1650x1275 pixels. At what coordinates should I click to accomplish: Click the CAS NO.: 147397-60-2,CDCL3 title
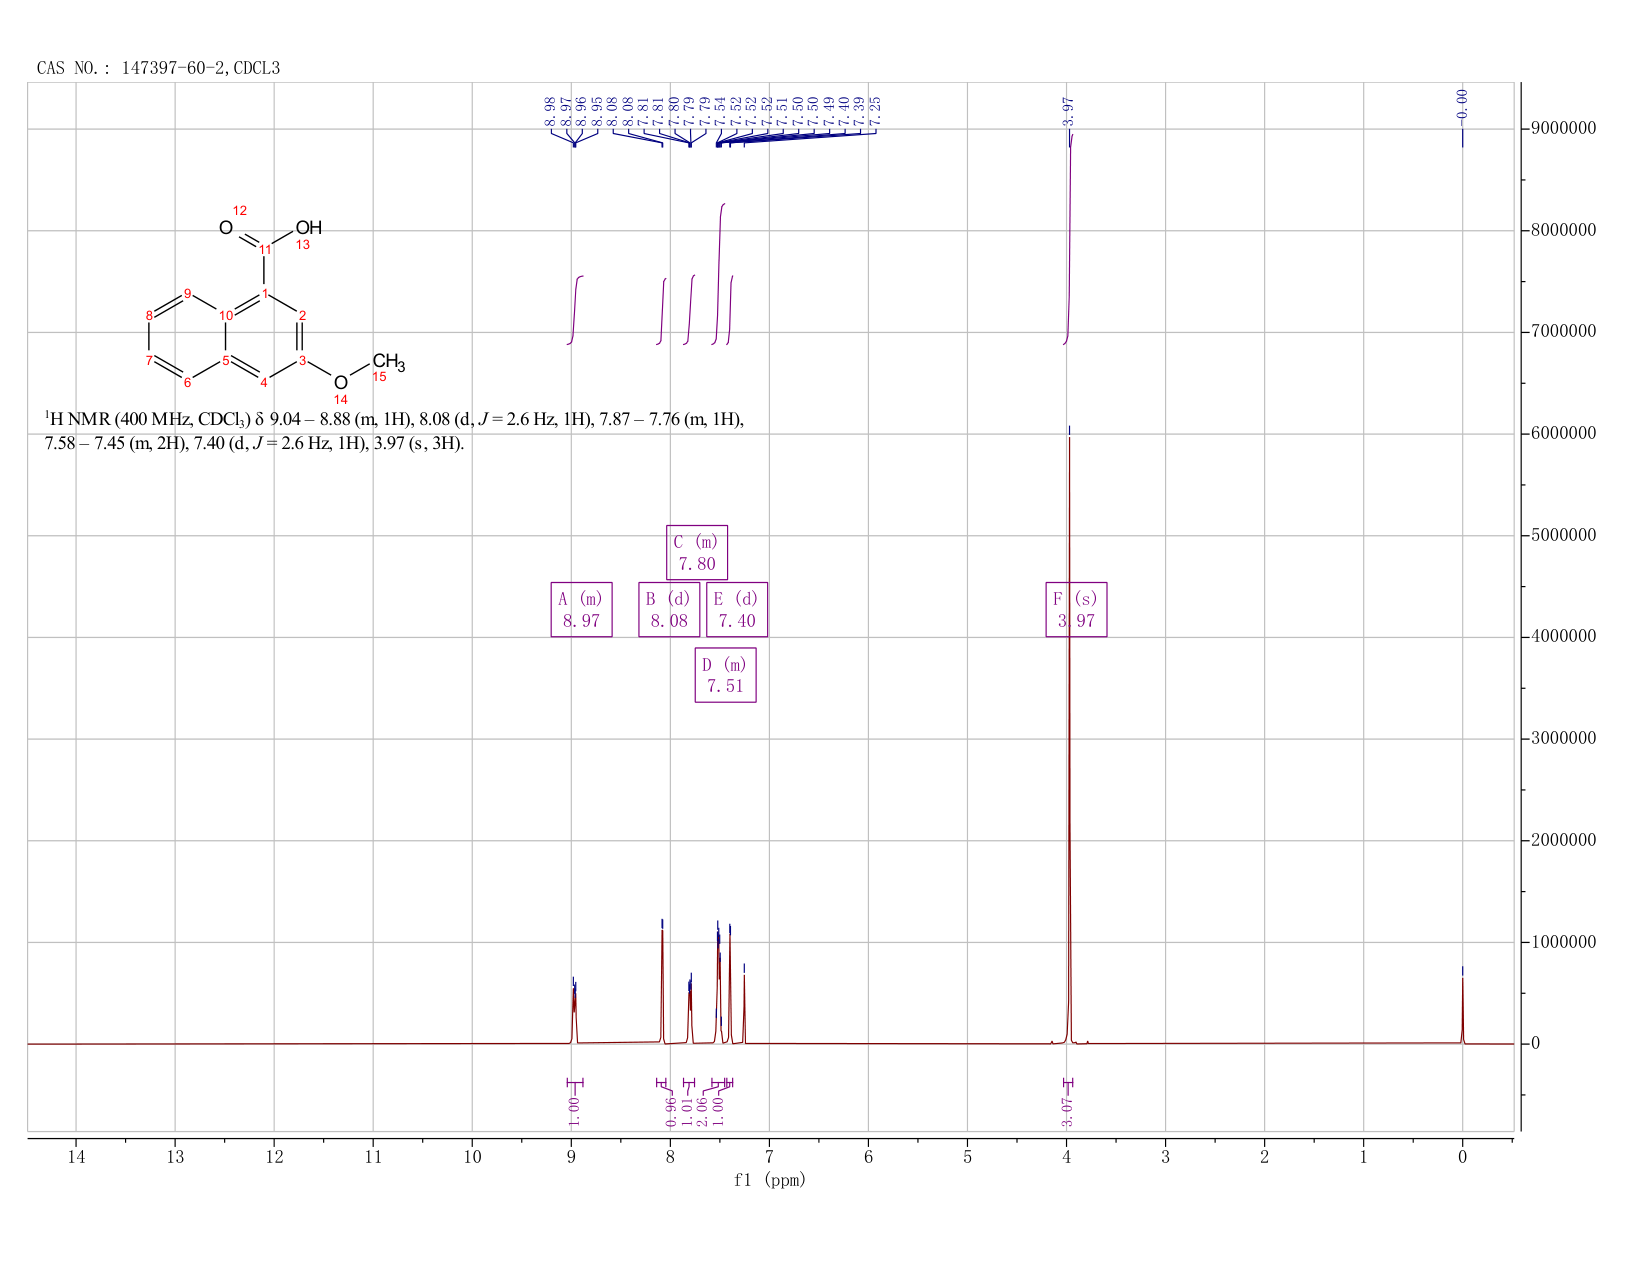pyautogui.click(x=159, y=68)
